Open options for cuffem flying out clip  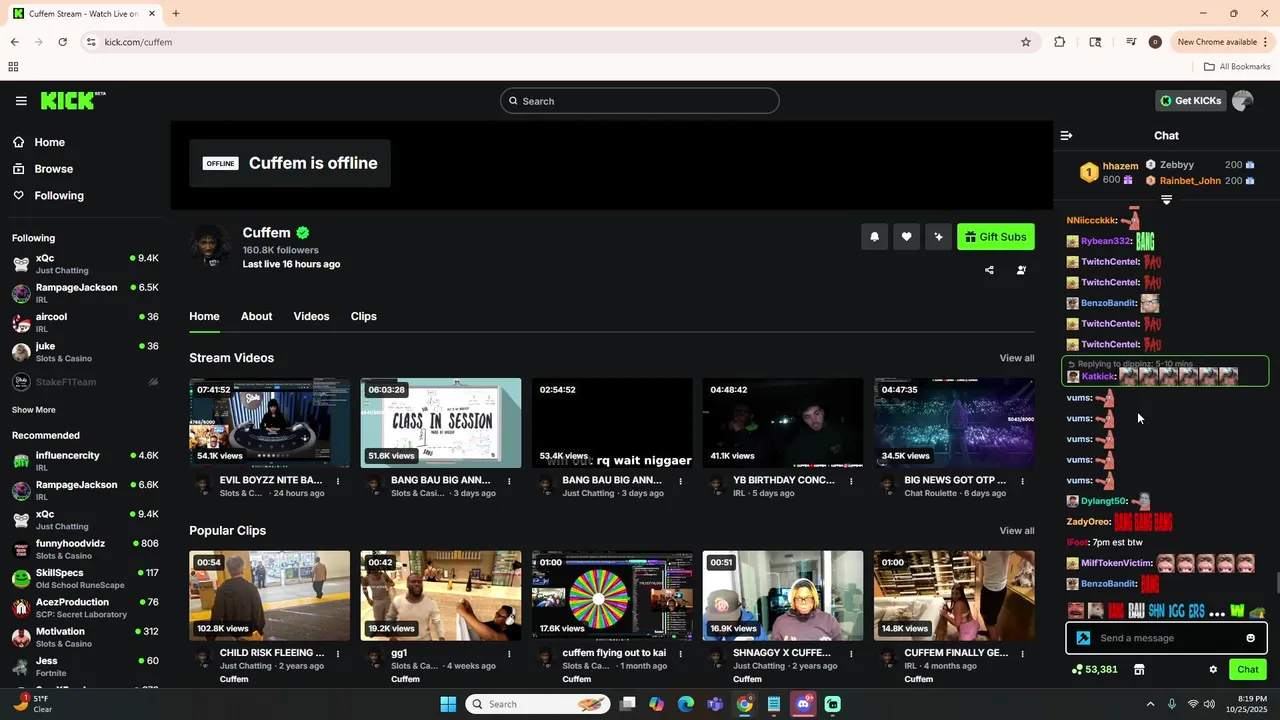click(x=680, y=654)
